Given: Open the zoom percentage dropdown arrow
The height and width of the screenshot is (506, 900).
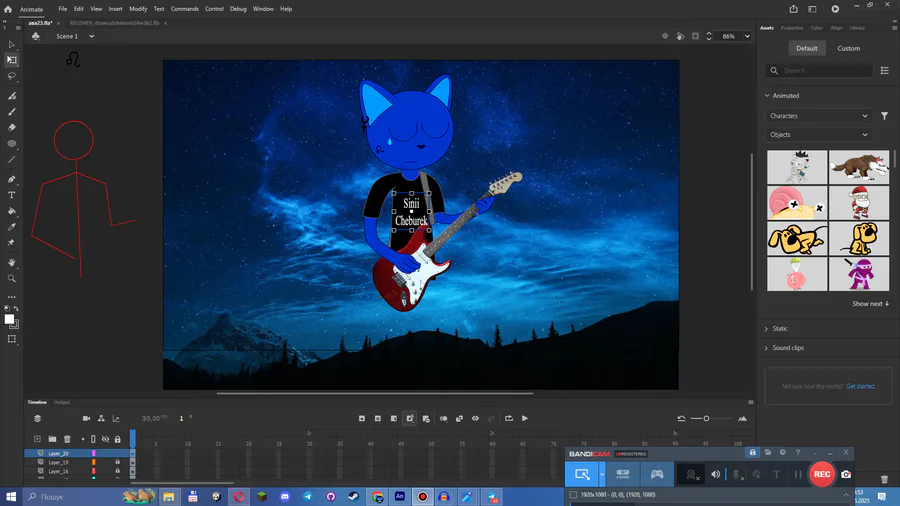Looking at the screenshot, I should (x=747, y=36).
